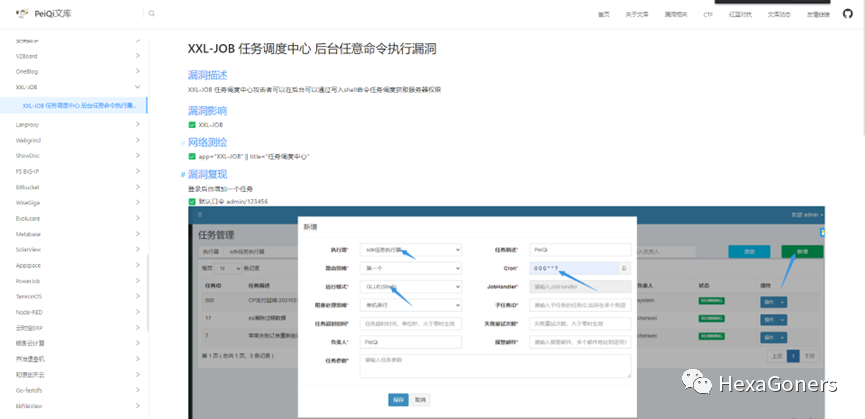Image resolution: width=865 pixels, height=419 pixels.
Task: Click the blue 搜索 button
Action: (x=749, y=251)
